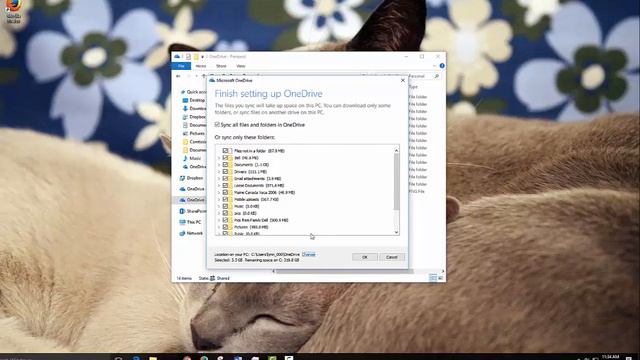Open the Share tab in File Explorer
This screenshot has height=360, width=640.
(x=221, y=66)
